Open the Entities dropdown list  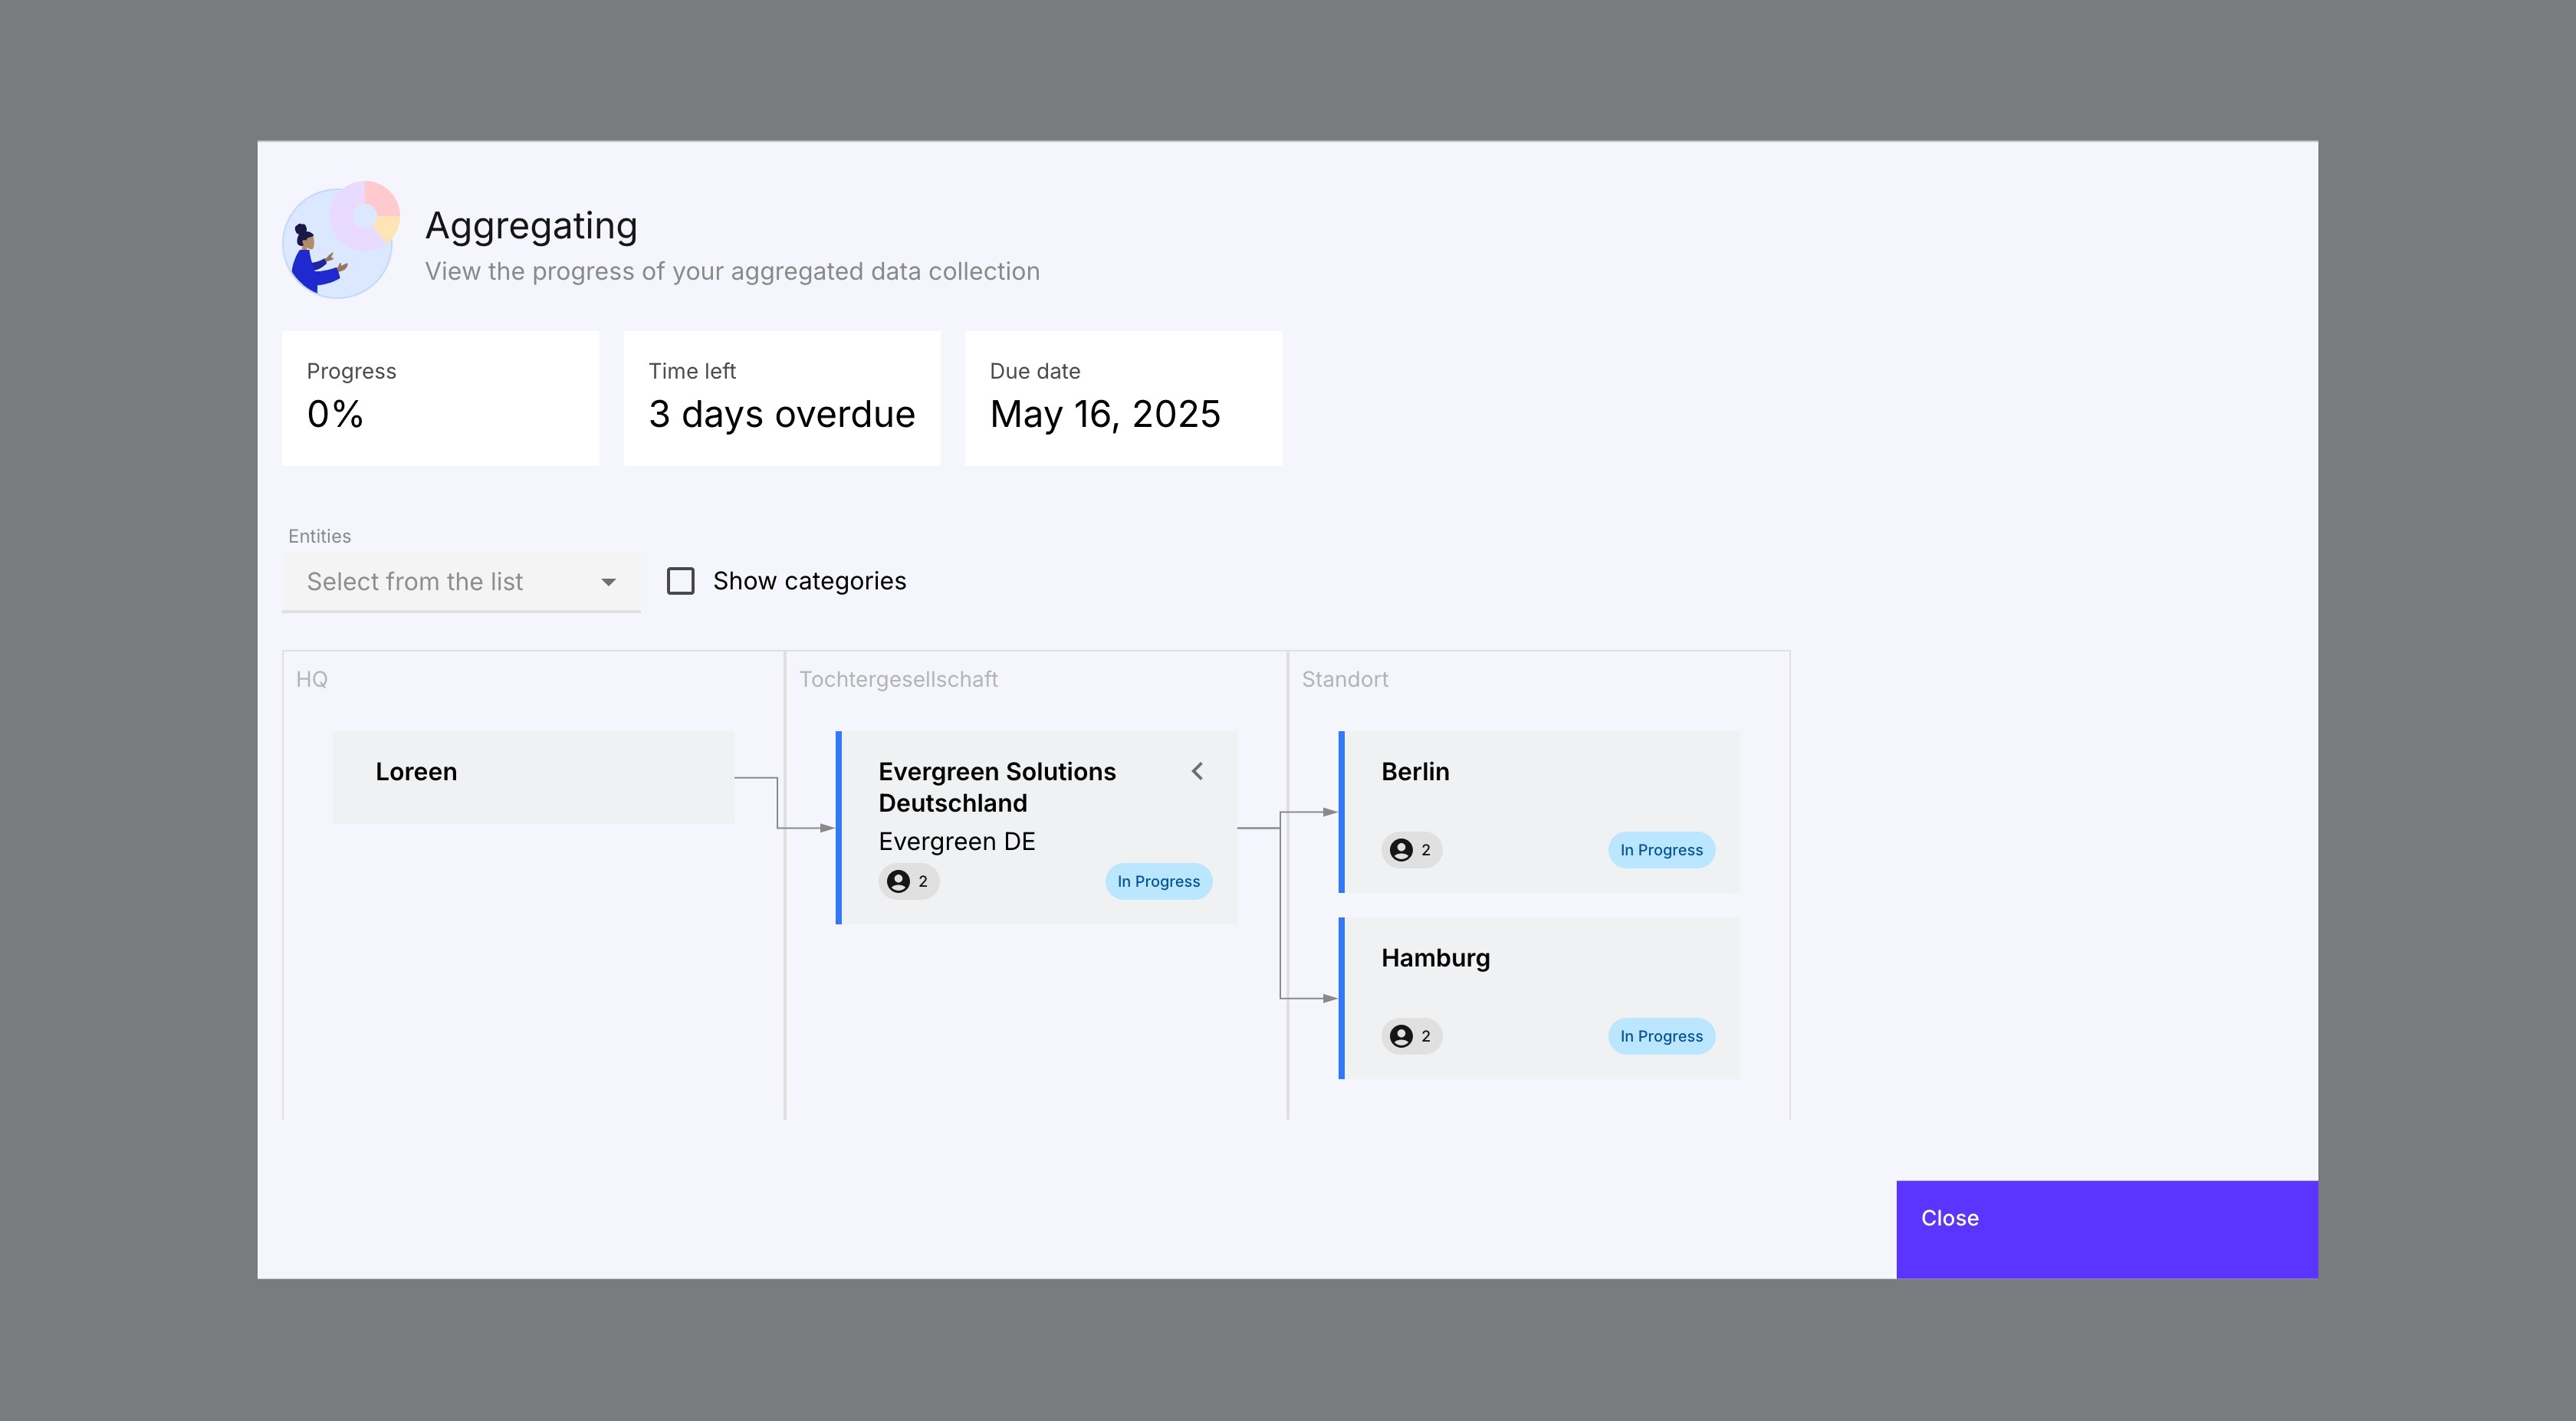tap(440, 582)
